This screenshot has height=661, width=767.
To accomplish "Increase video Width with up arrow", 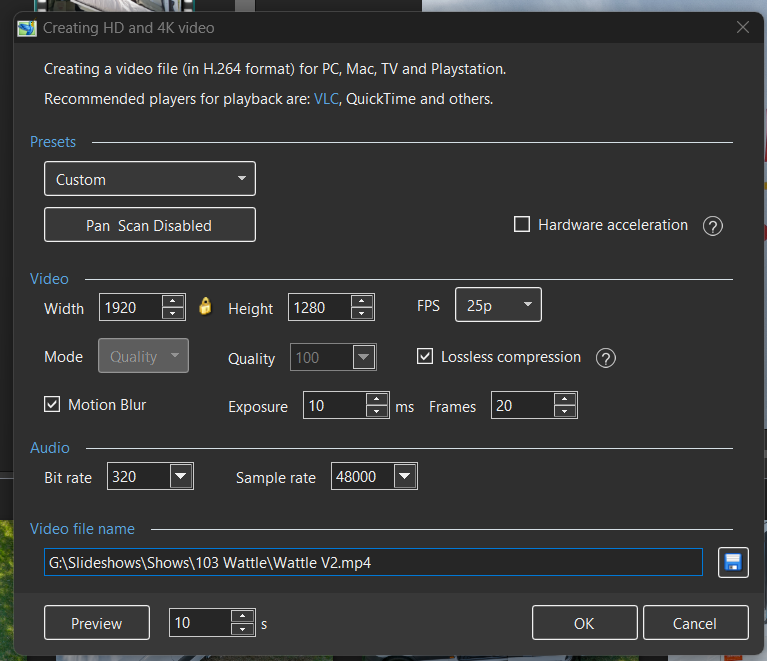I will pos(174,301).
